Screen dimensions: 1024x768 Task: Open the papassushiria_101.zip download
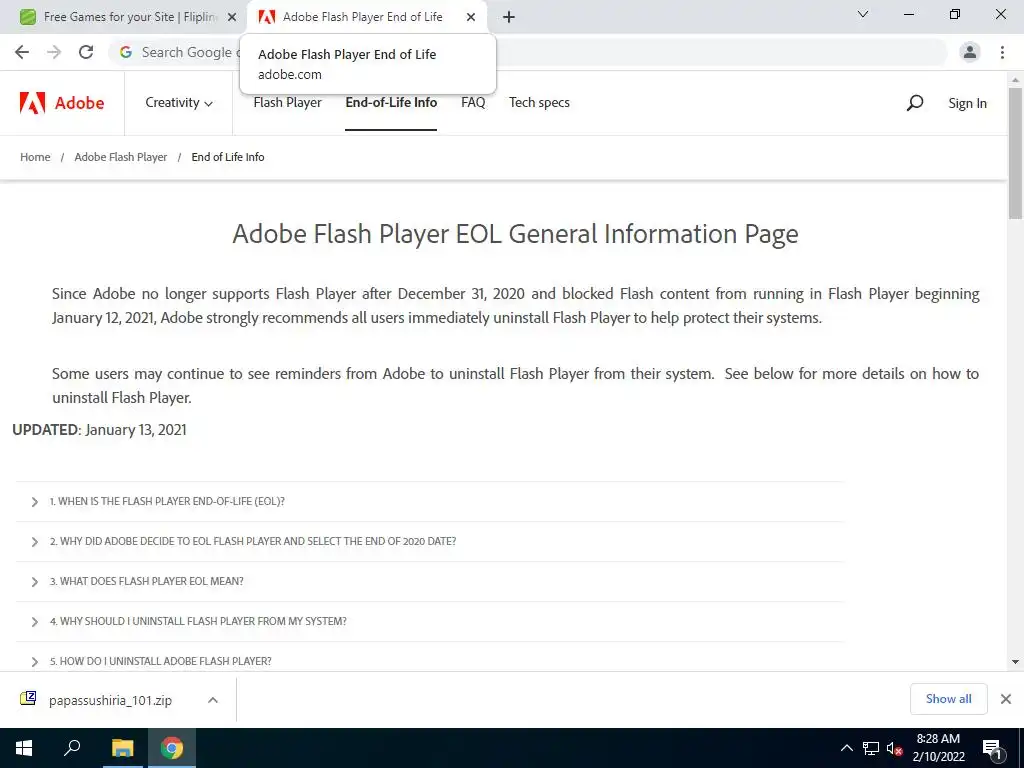[110, 700]
